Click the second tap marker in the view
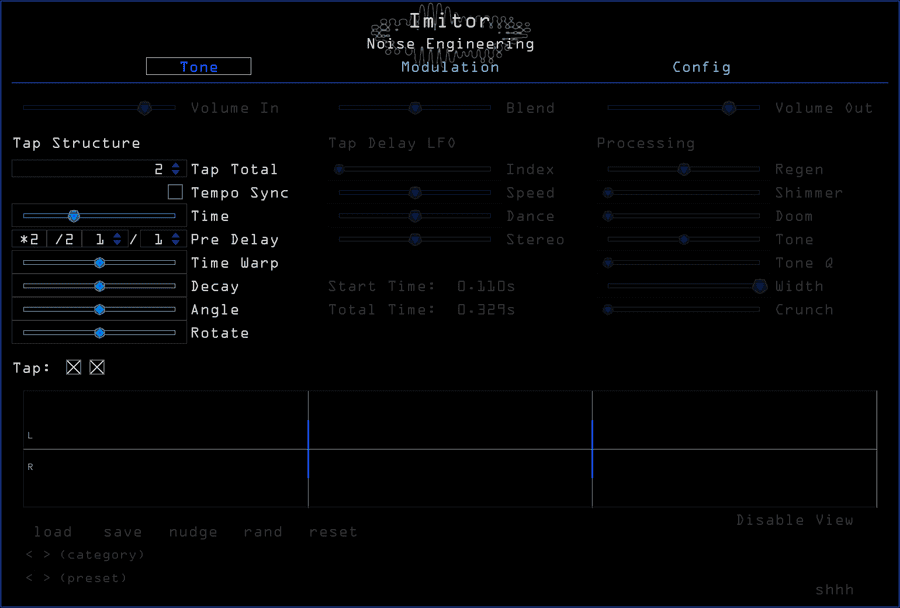The width and height of the screenshot is (900, 608). tap(592, 449)
